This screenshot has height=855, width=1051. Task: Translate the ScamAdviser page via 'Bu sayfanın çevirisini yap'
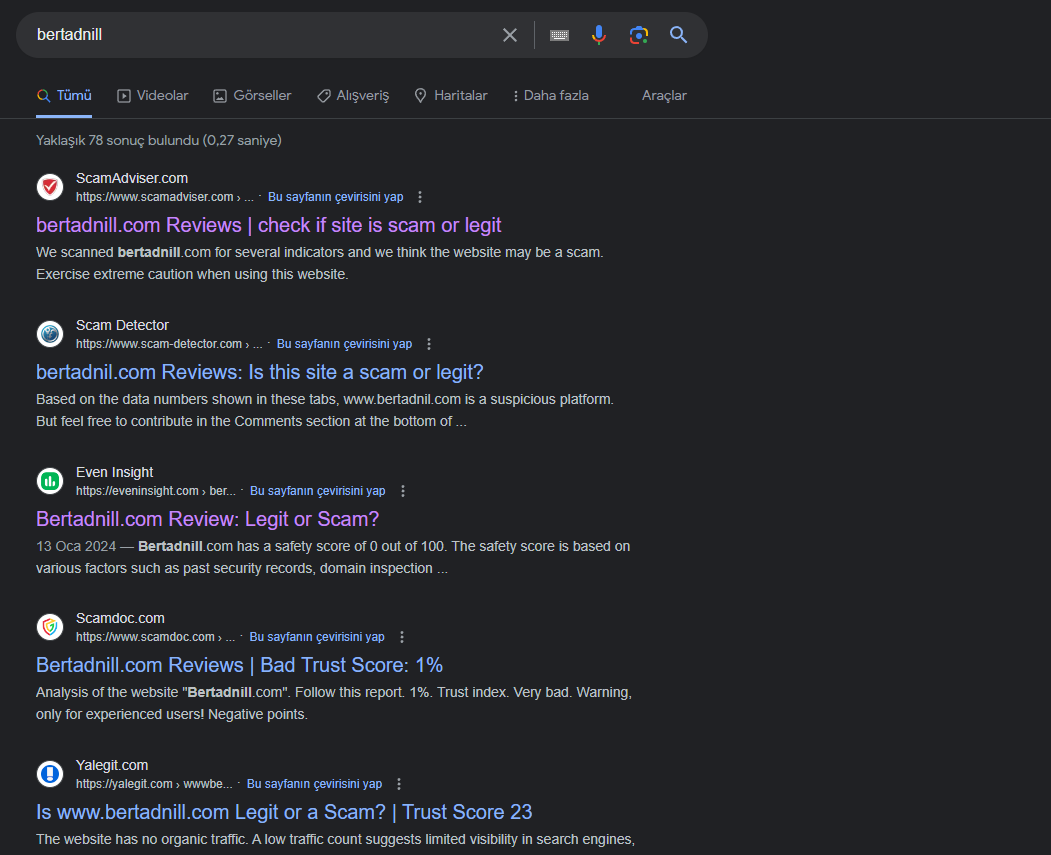336,197
